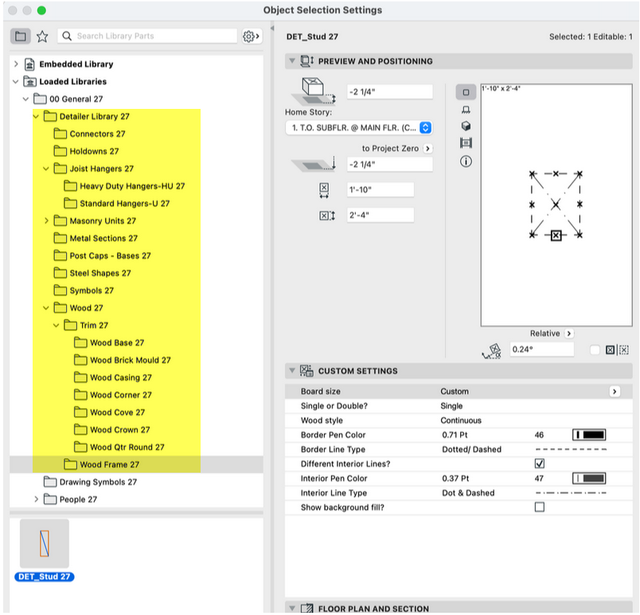Select the front view preview icon

click(x=466, y=109)
